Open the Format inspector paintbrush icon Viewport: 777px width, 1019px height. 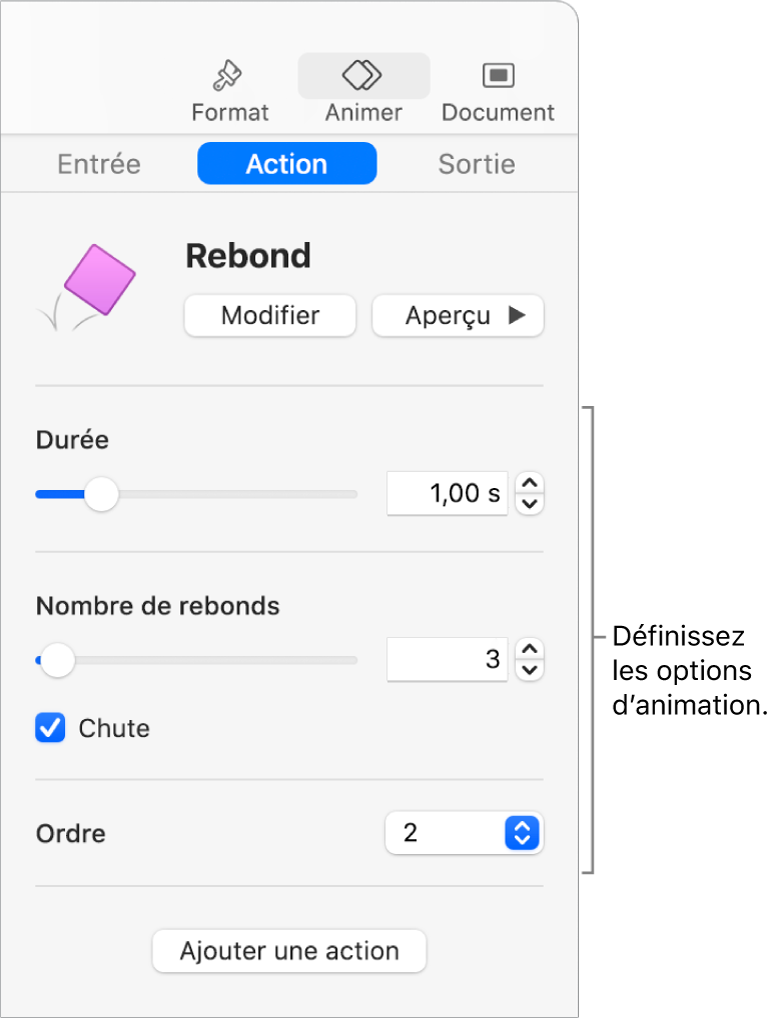[x=229, y=76]
